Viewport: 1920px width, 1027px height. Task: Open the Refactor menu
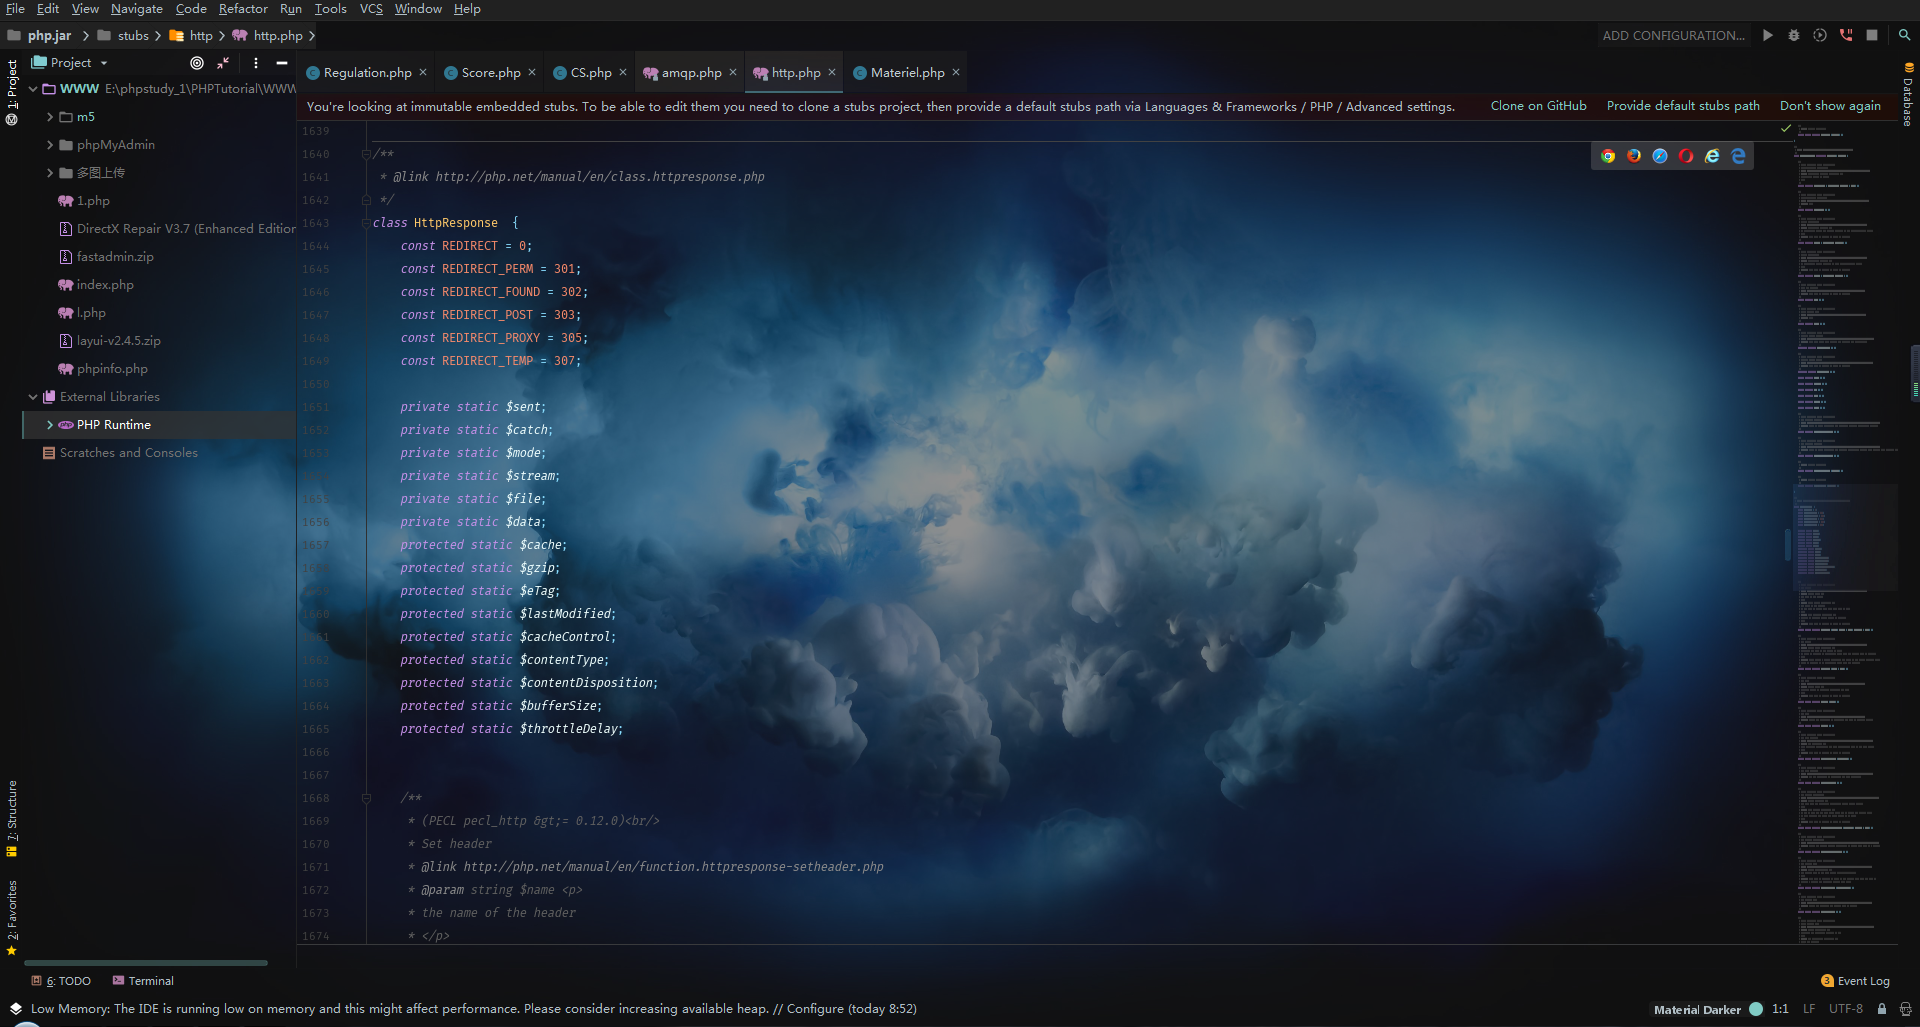point(243,9)
